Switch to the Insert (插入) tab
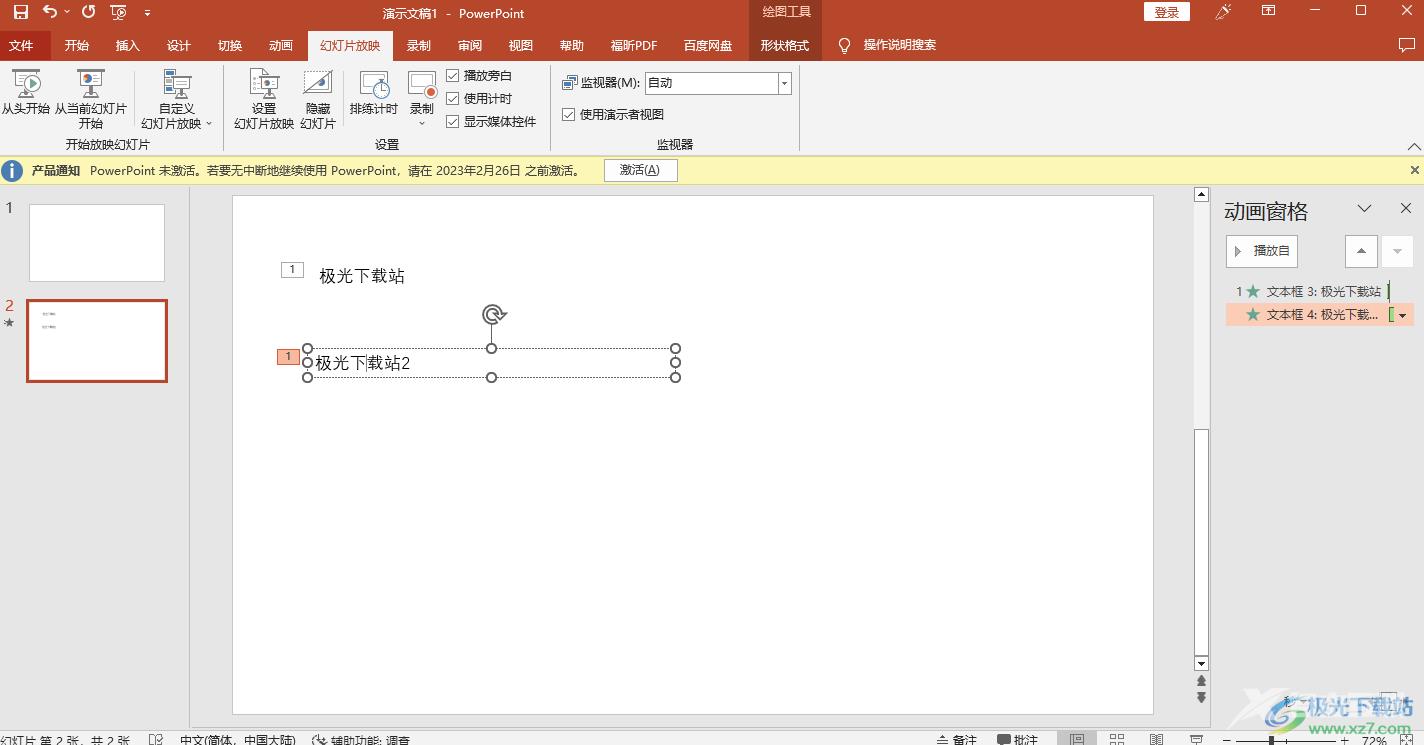Screen dimensions: 1424x745 click(x=128, y=46)
